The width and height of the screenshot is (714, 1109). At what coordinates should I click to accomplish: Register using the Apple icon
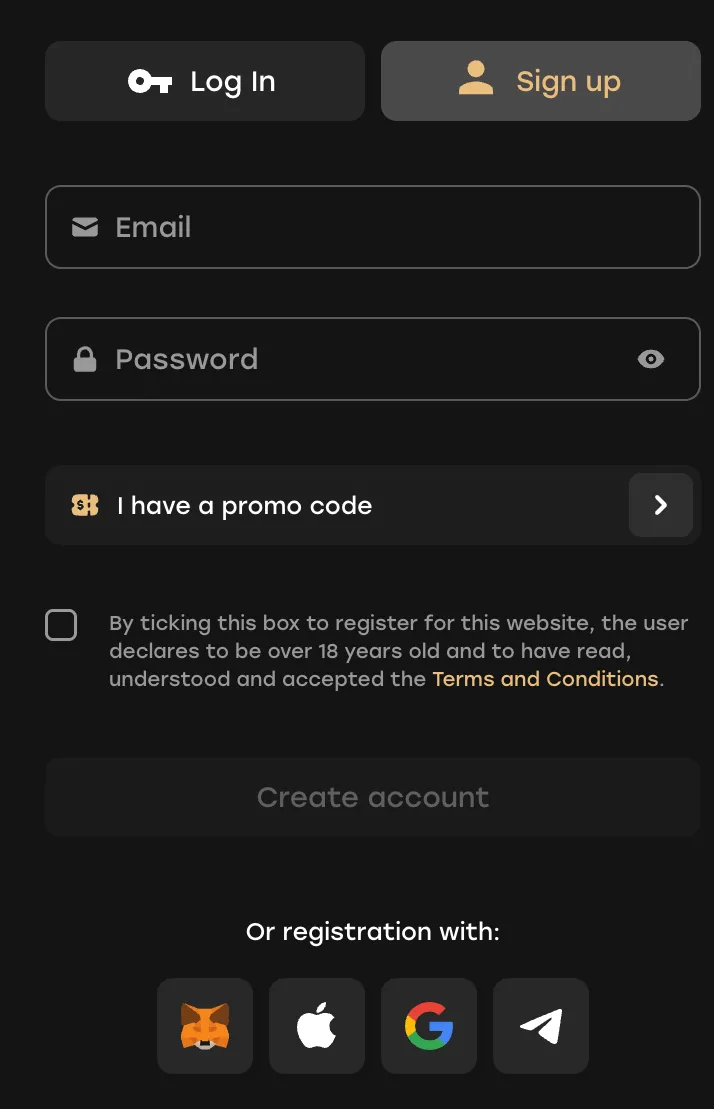(316, 1025)
